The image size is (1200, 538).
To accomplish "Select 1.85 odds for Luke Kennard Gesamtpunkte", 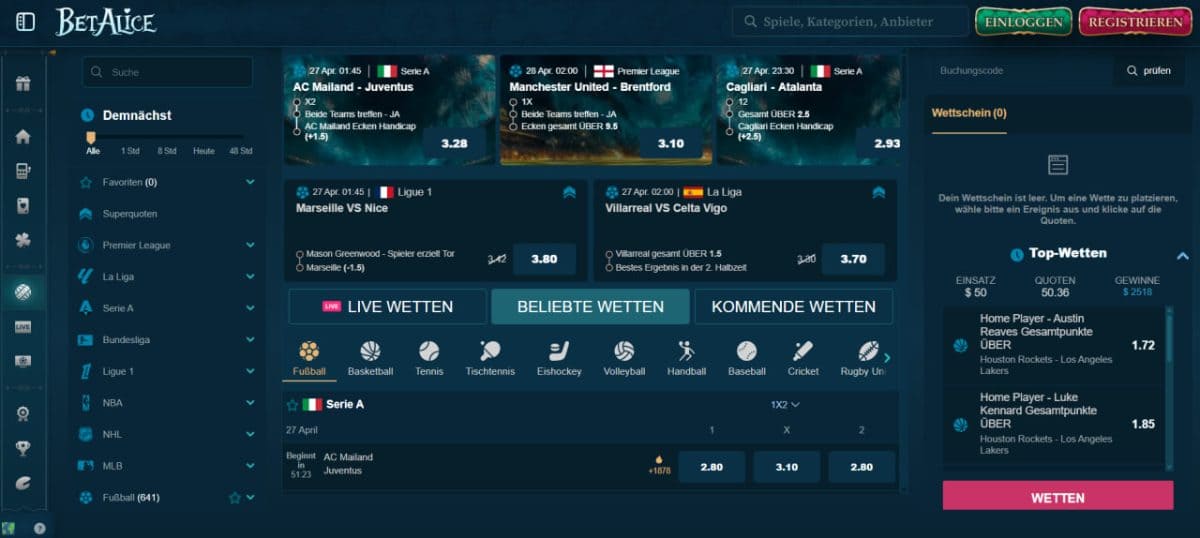I will [1143, 424].
